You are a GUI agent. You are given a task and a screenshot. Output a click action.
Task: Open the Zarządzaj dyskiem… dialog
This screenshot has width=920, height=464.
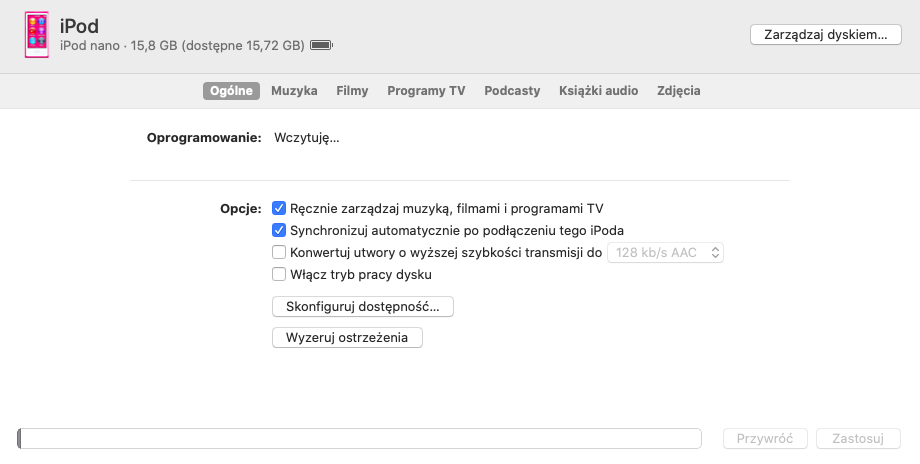point(826,35)
